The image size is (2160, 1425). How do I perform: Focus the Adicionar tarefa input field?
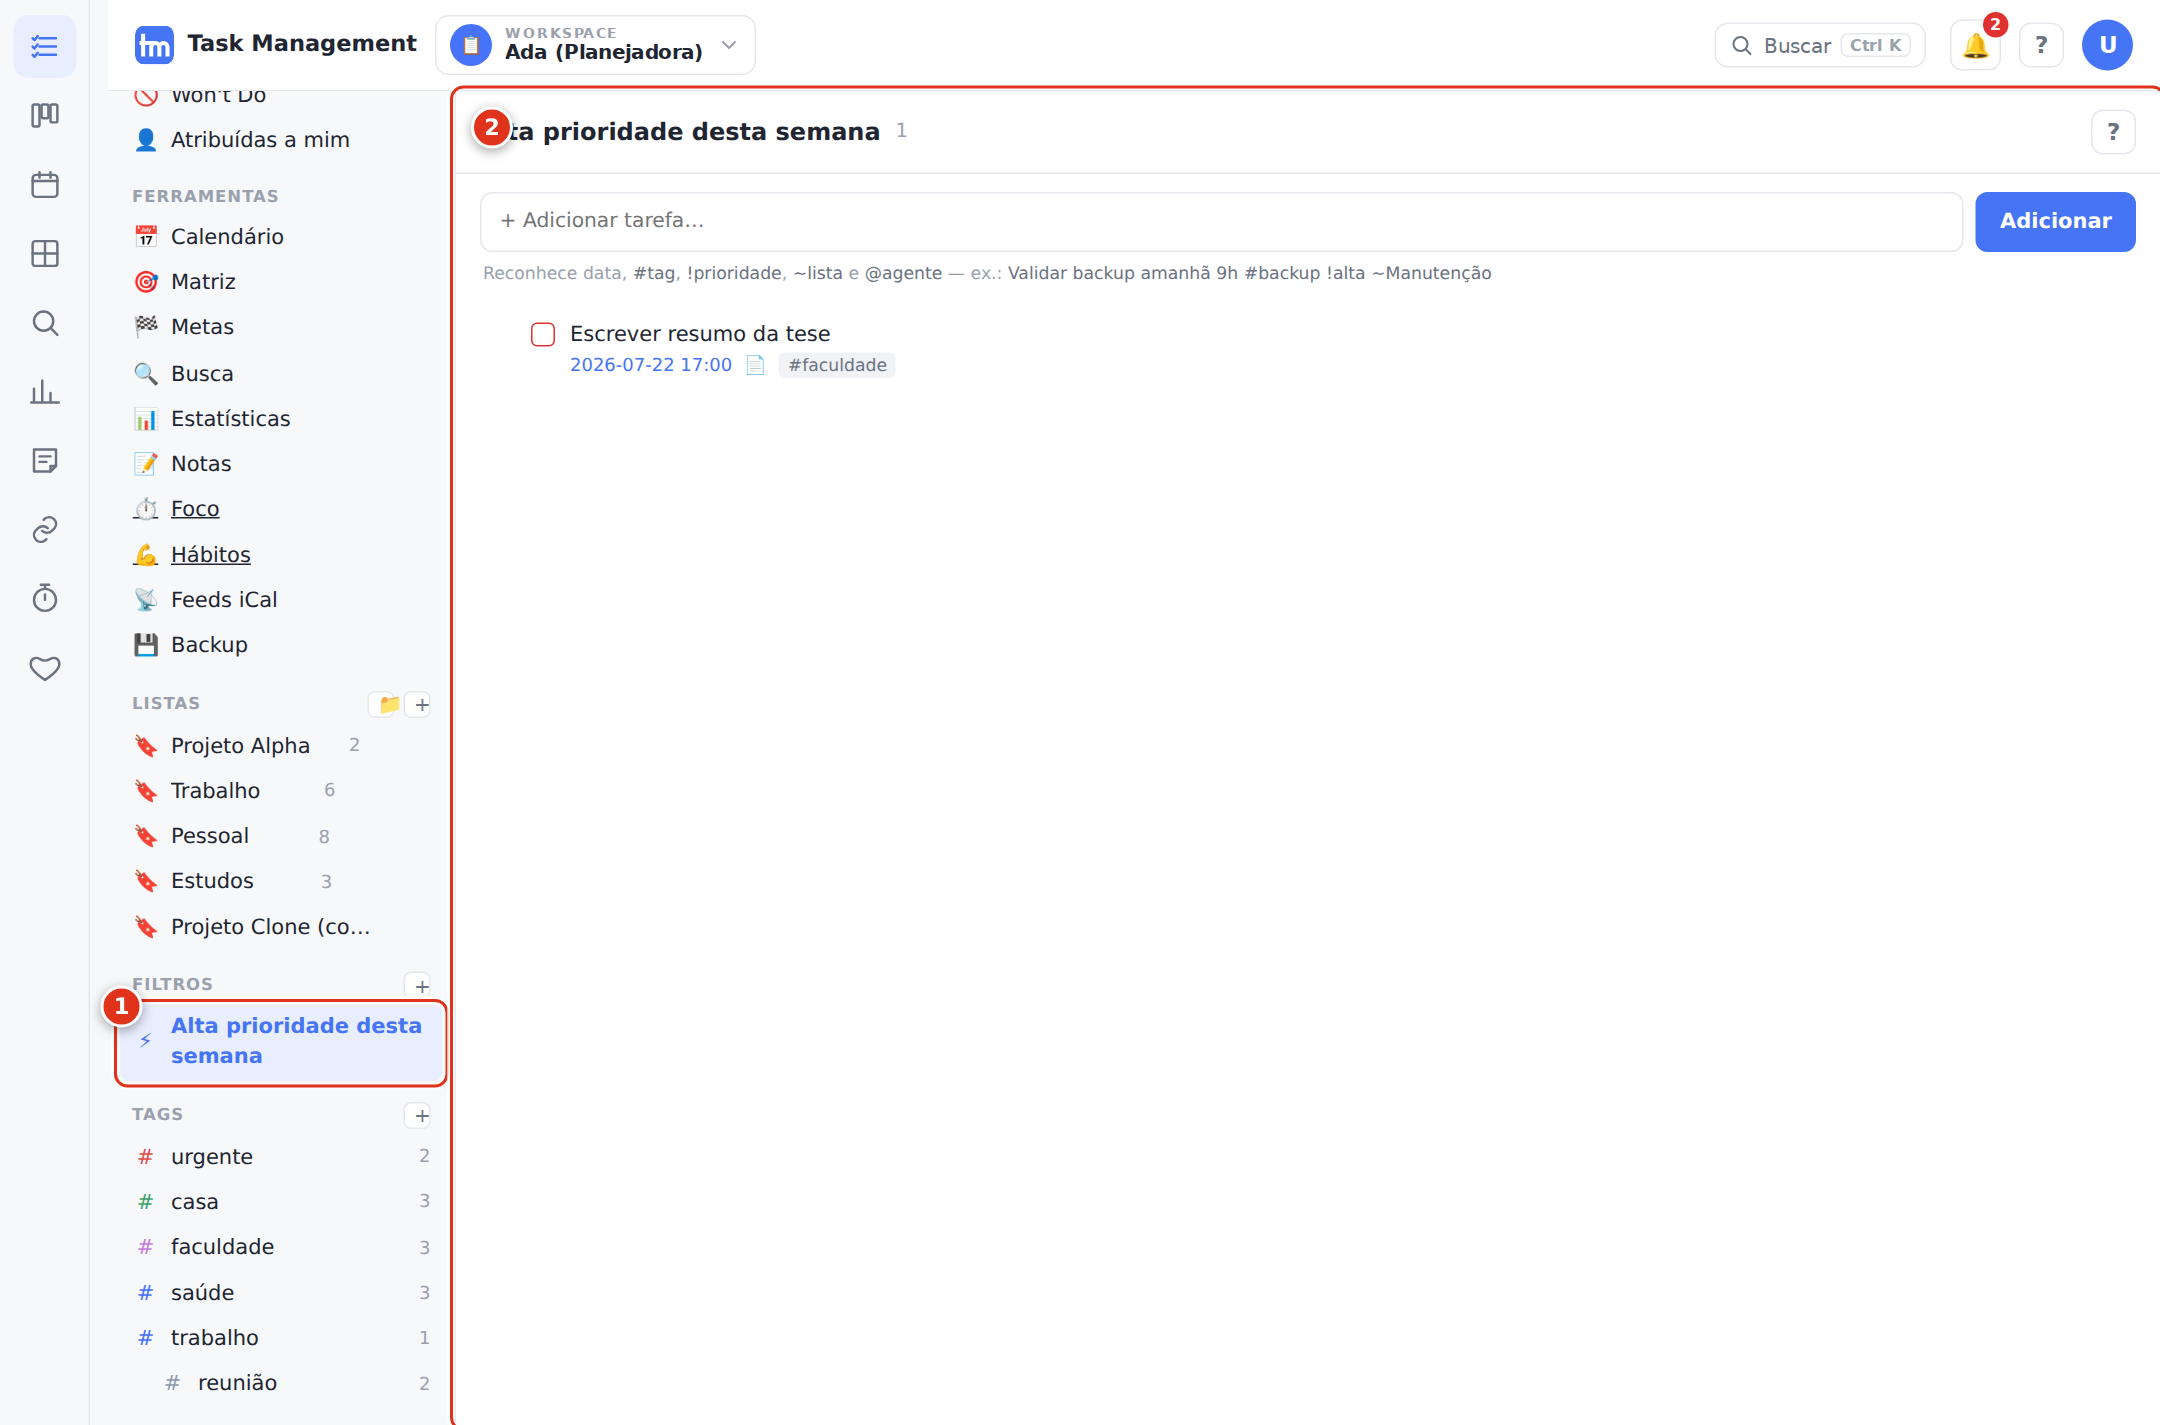click(x=1221, y=221)
